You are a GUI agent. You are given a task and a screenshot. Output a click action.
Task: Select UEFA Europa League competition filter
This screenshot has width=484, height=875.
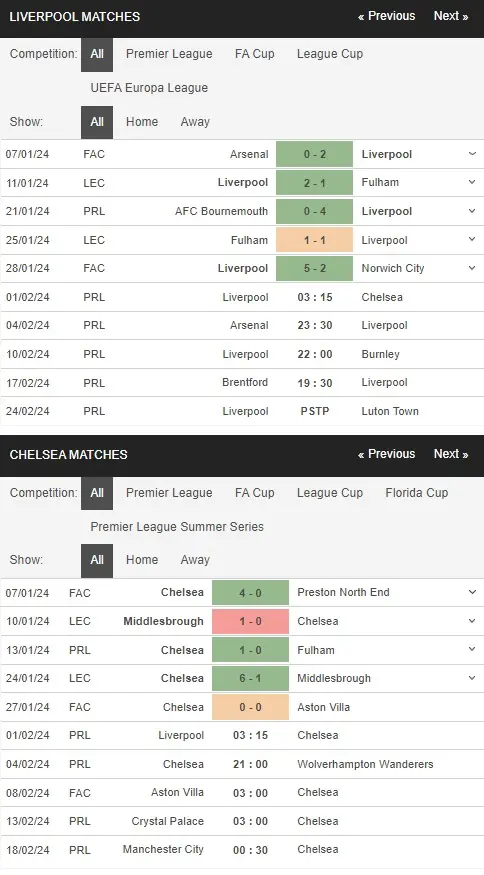(x=149, y=88)
